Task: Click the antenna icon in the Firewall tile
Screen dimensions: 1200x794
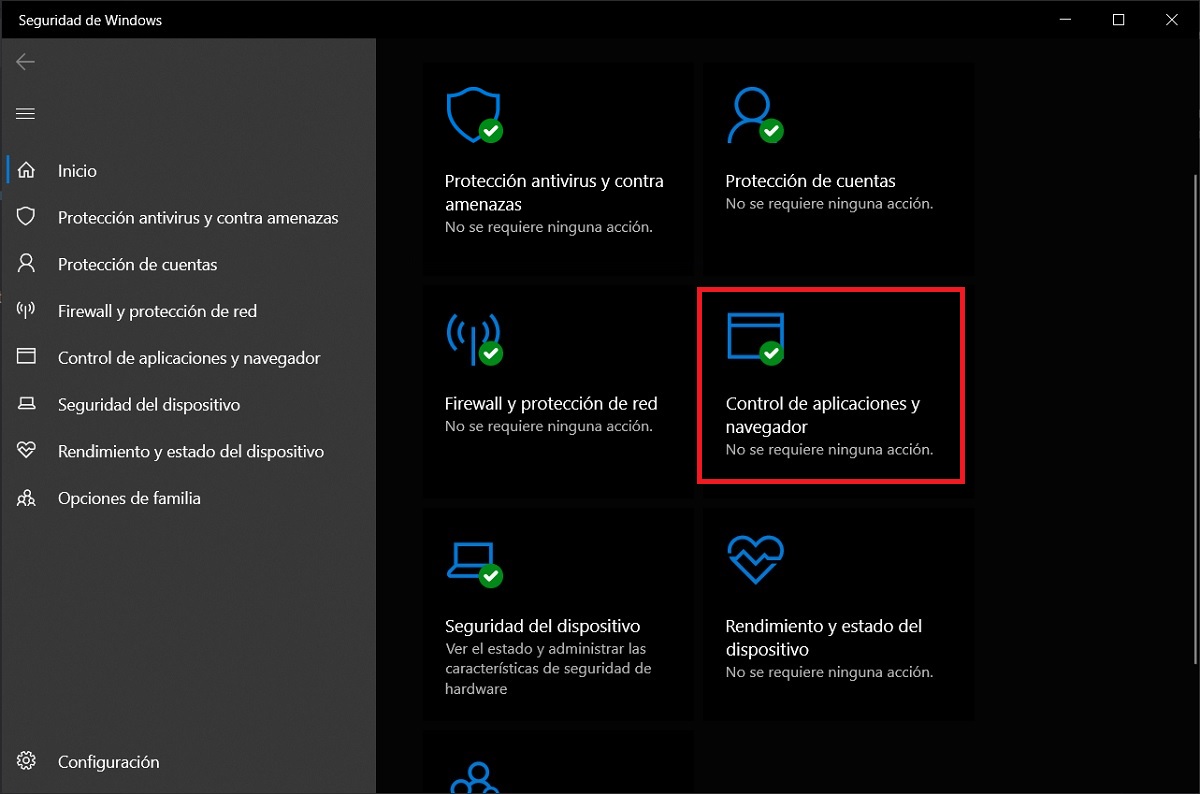Action: tap(472, 338)
